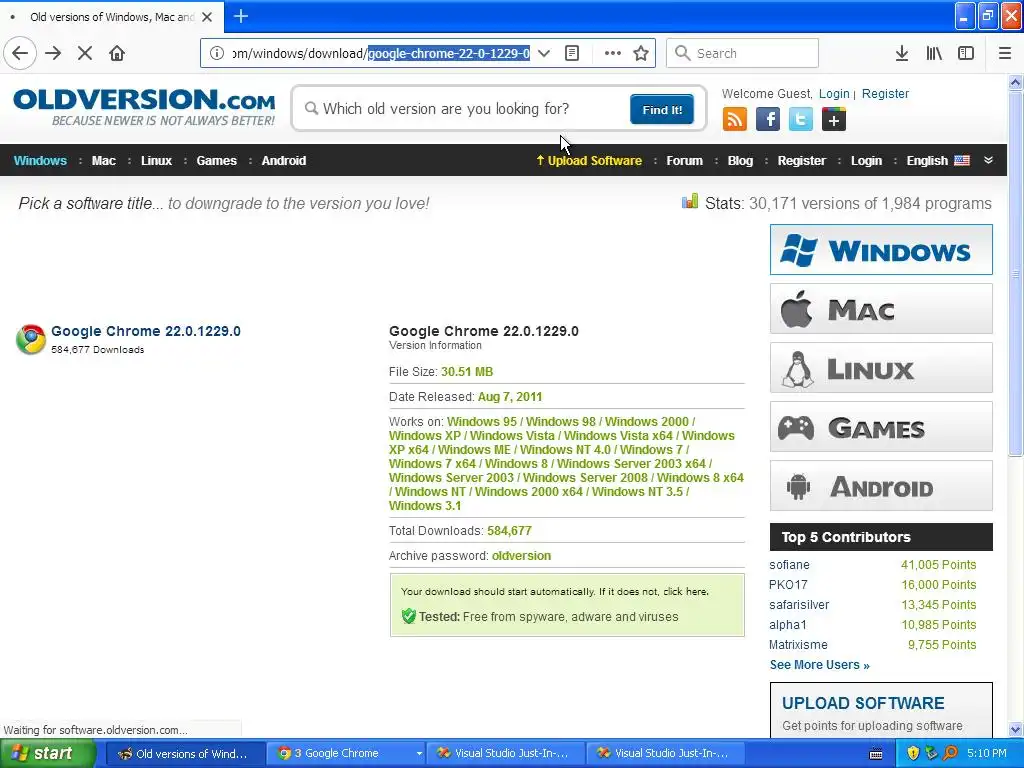Click Upload Software in navigation bar
Viewport: 1024px width, 768px height.
pyautogui.click(x=588, y=161)
